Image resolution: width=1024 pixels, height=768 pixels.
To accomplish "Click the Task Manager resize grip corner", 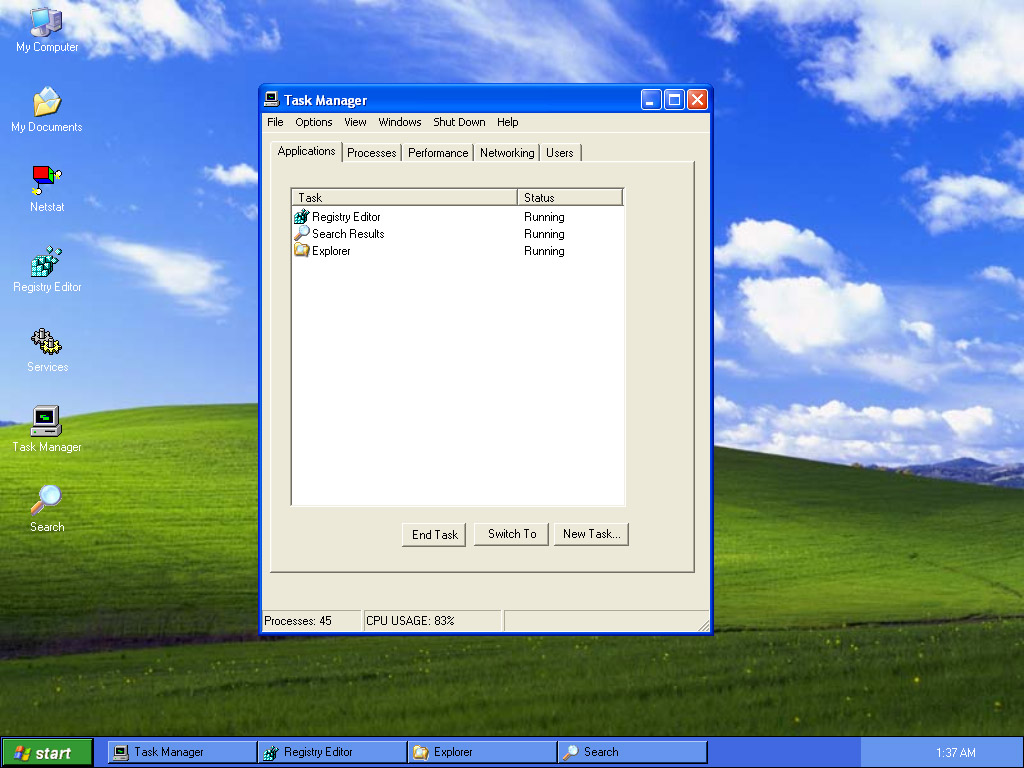I will click(x=703, y=624).
